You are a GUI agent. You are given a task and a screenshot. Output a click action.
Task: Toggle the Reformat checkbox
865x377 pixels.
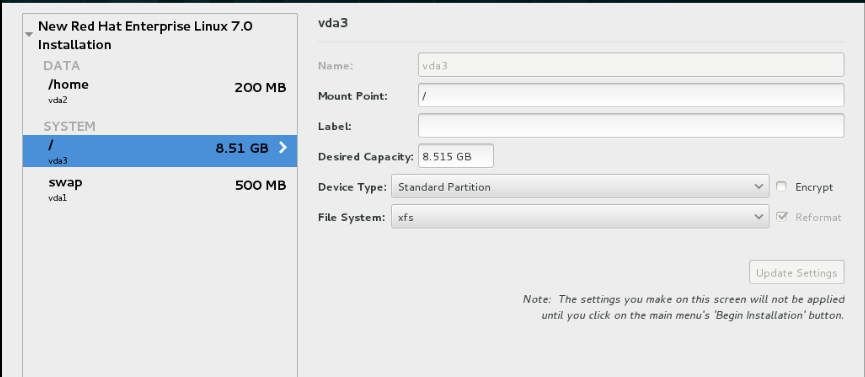click(x=781, y=217)
